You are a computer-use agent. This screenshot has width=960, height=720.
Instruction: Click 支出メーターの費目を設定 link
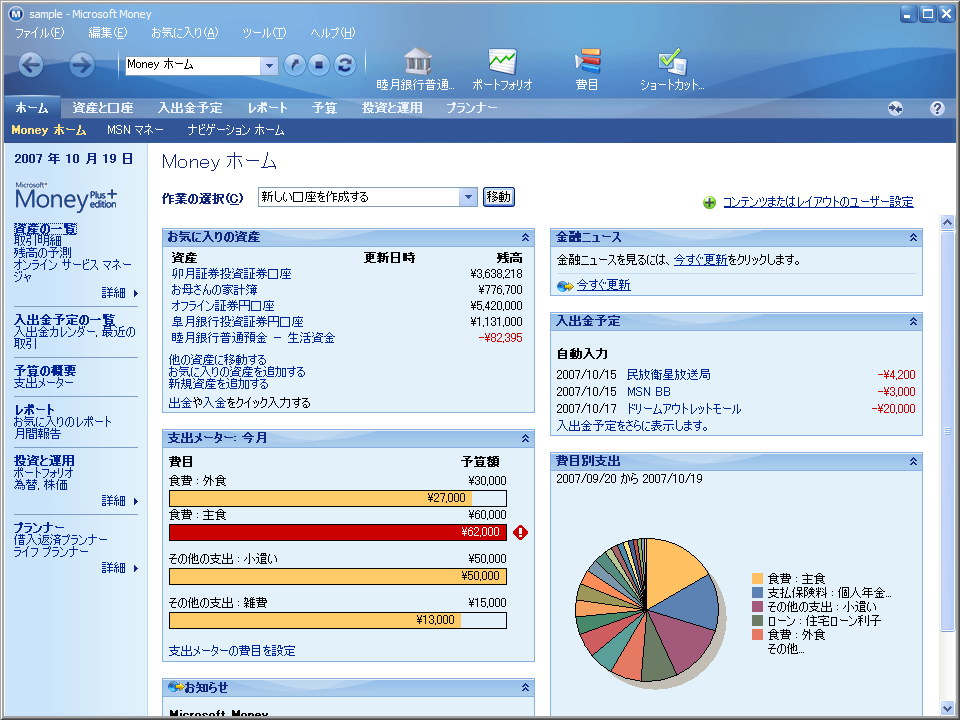pyautogui.click(x=232, y=651)
